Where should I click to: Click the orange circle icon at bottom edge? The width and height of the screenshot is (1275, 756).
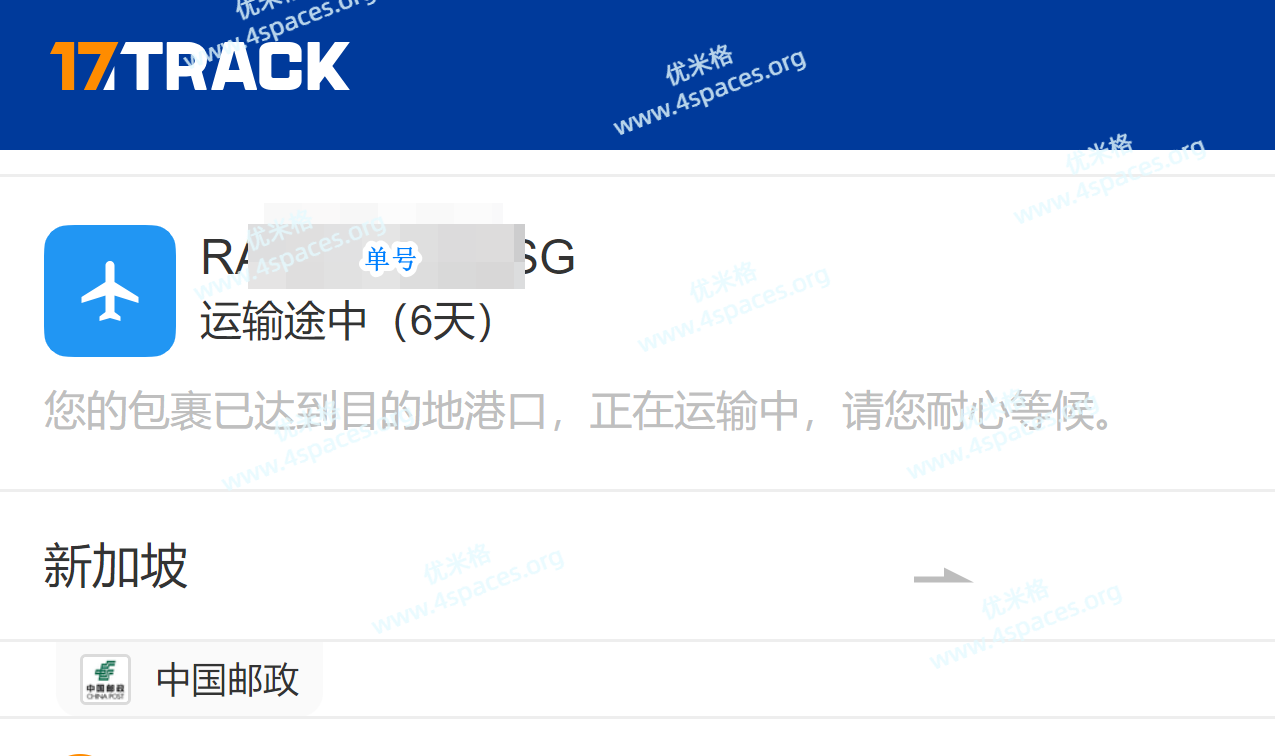[x=82, y=753]
